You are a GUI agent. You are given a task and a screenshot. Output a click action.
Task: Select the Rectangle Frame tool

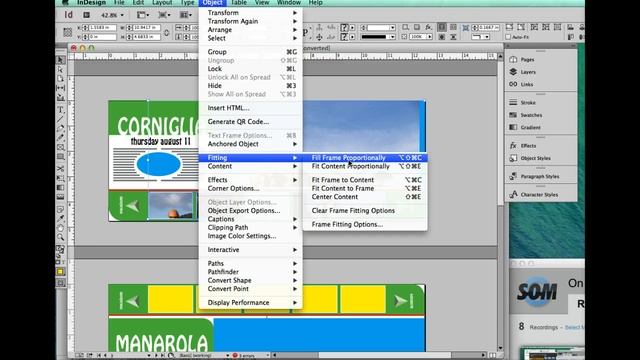pos(60,147)
